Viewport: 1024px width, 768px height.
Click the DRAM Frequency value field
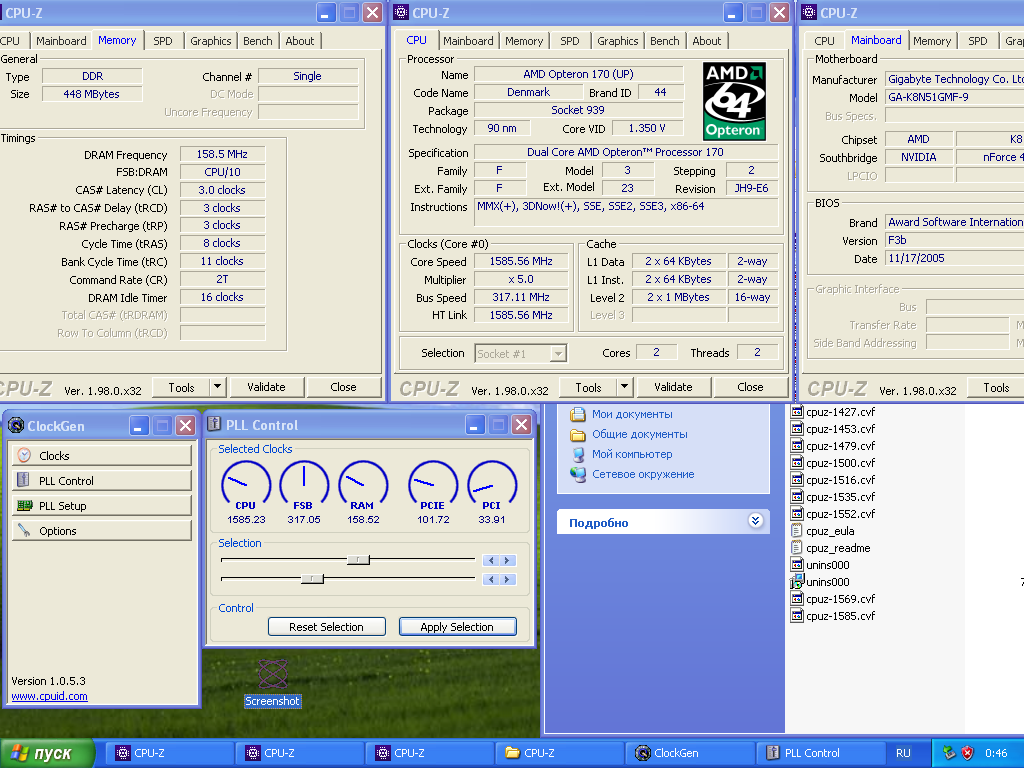[x=222, y=154]
